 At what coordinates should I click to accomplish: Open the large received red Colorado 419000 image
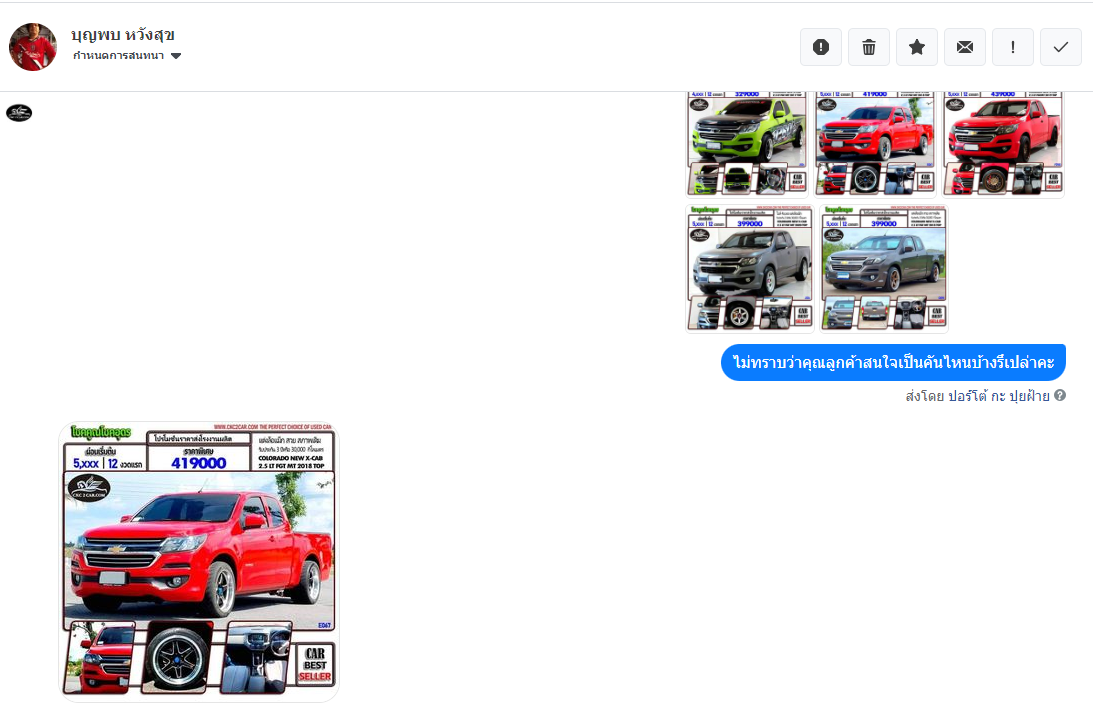coord(199,561)
